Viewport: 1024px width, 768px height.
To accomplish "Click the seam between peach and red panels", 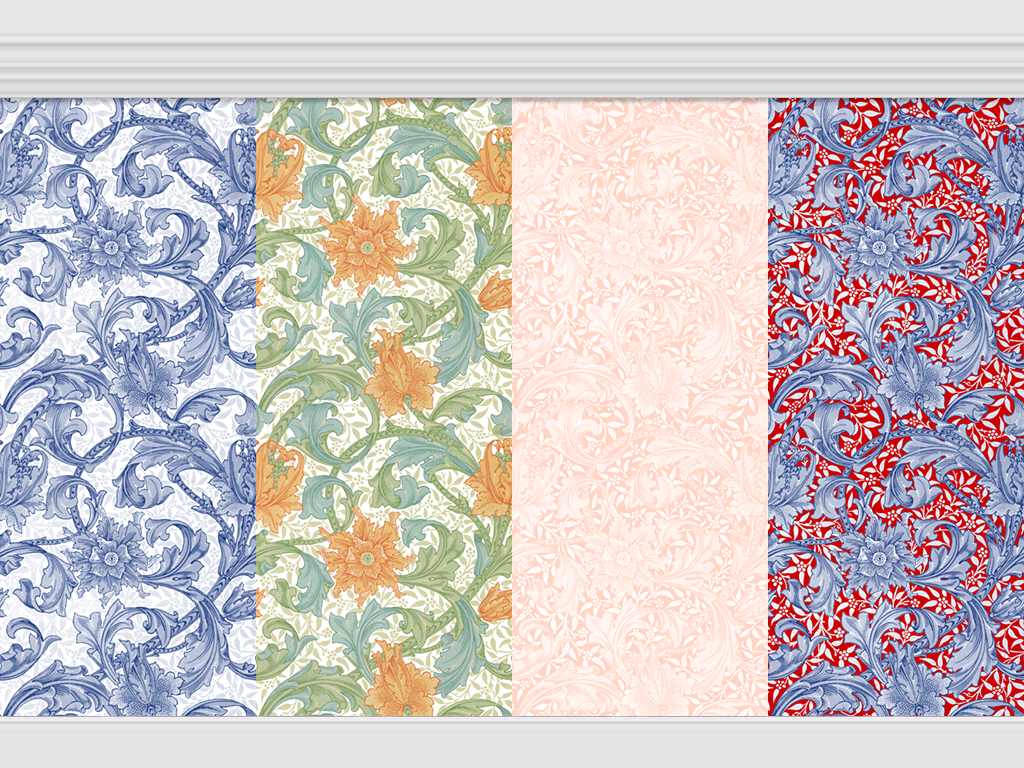I will point(768,406).
